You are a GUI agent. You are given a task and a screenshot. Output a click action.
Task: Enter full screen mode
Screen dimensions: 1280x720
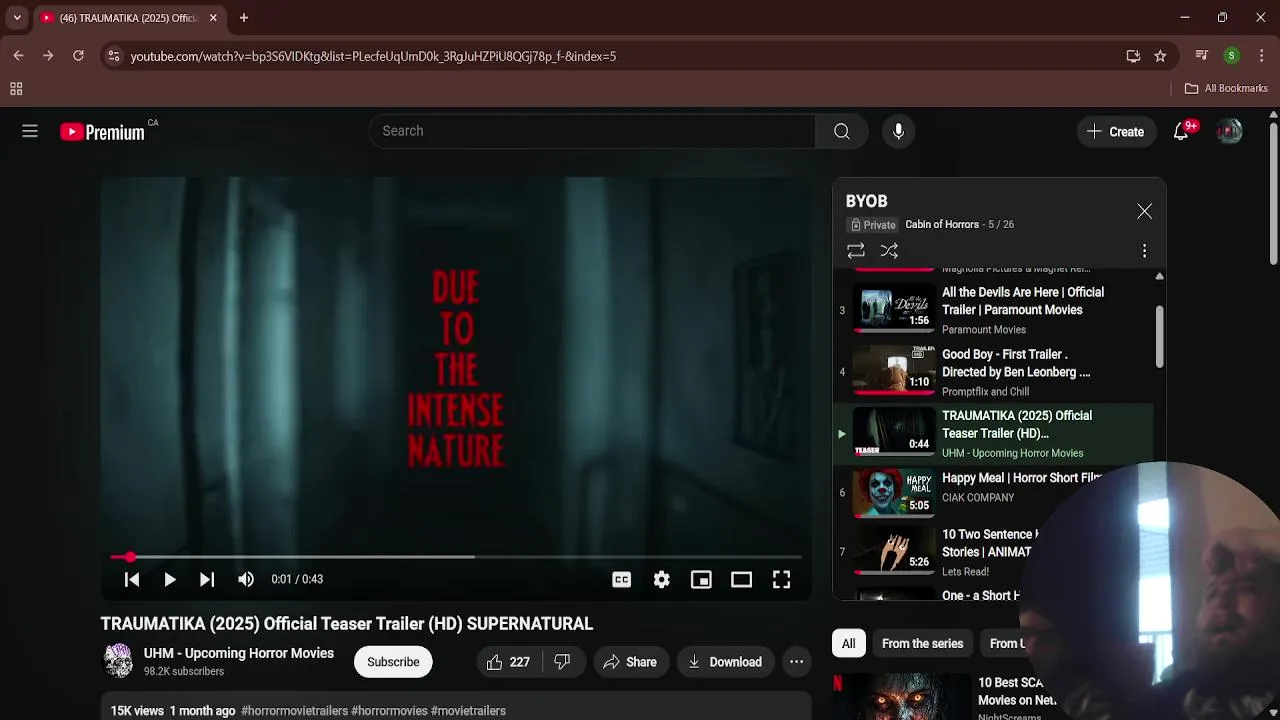pyautogui.click(x=781, y=579)
